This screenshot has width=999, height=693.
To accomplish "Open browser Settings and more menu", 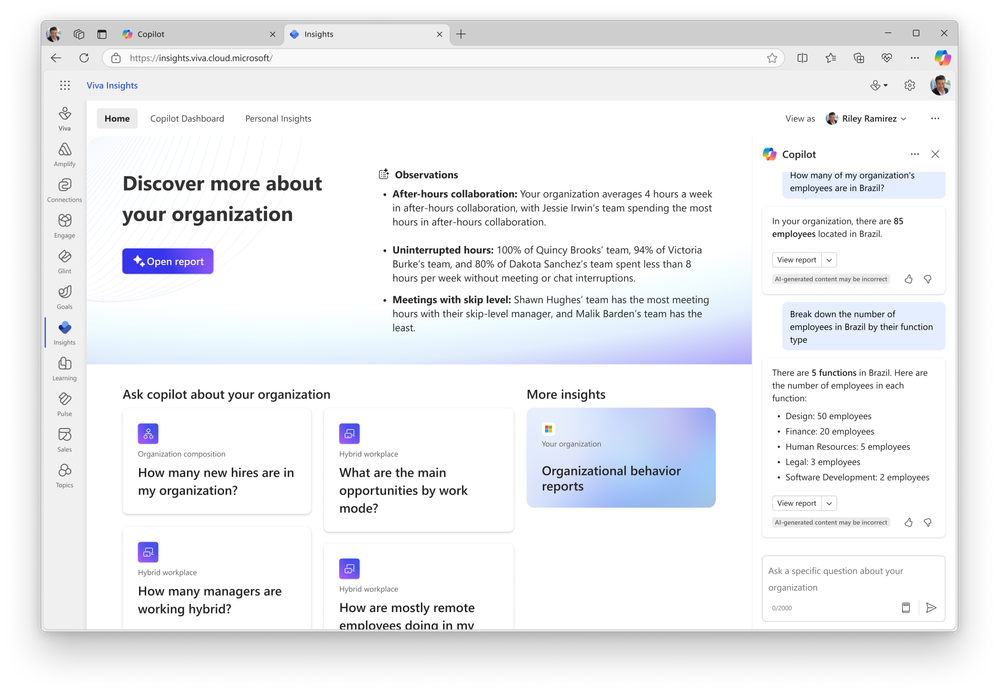I will 914,58.
